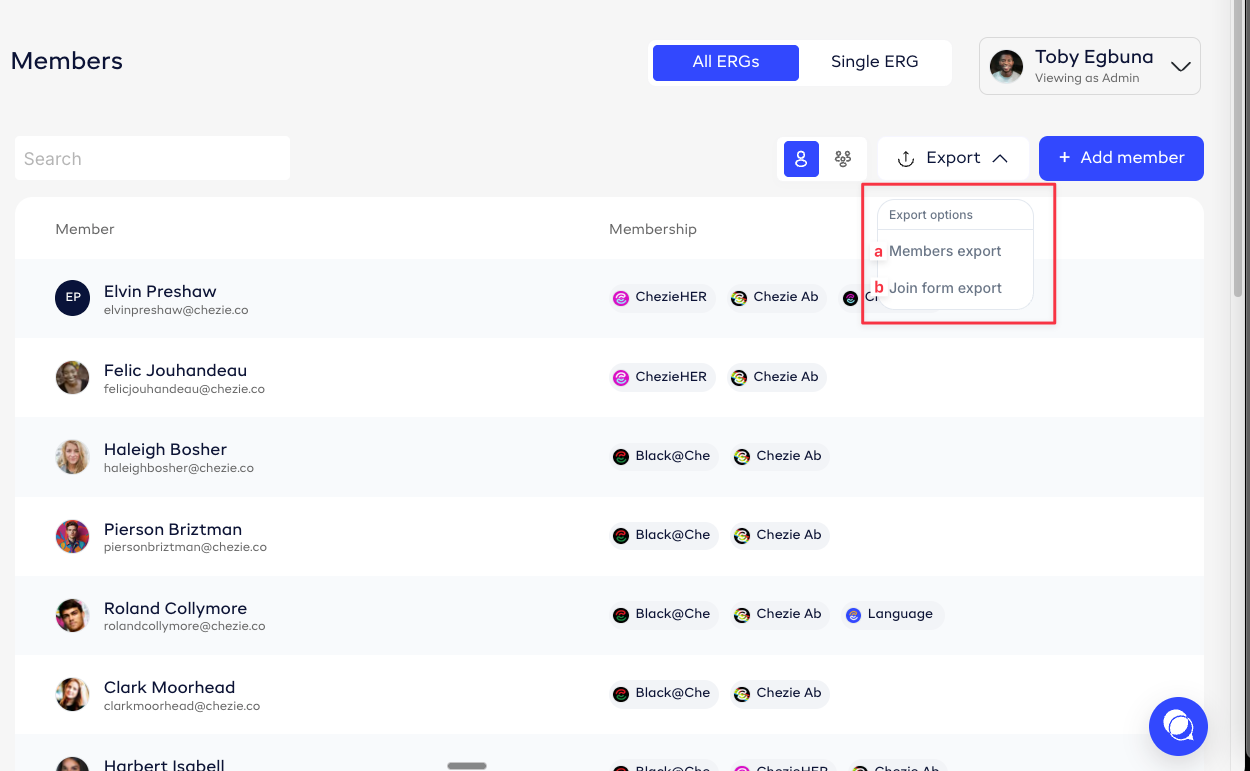Image resolution: width=1250 pixels, height=771 pixels.
Task: Click email elvinpreshaw@chezie.co
Action: pyautogui.click(x=176, y=310)
